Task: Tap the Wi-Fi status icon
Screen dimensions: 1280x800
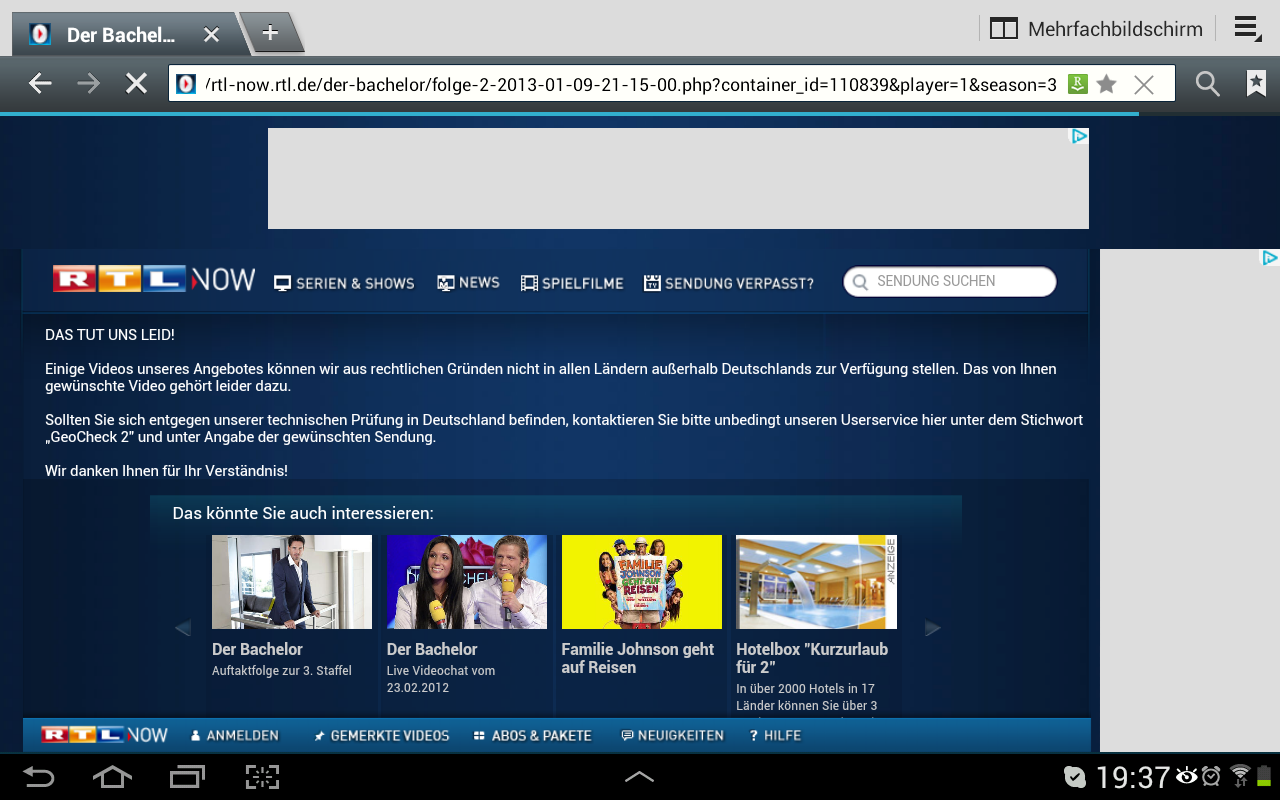Action: coord(1240,776)
